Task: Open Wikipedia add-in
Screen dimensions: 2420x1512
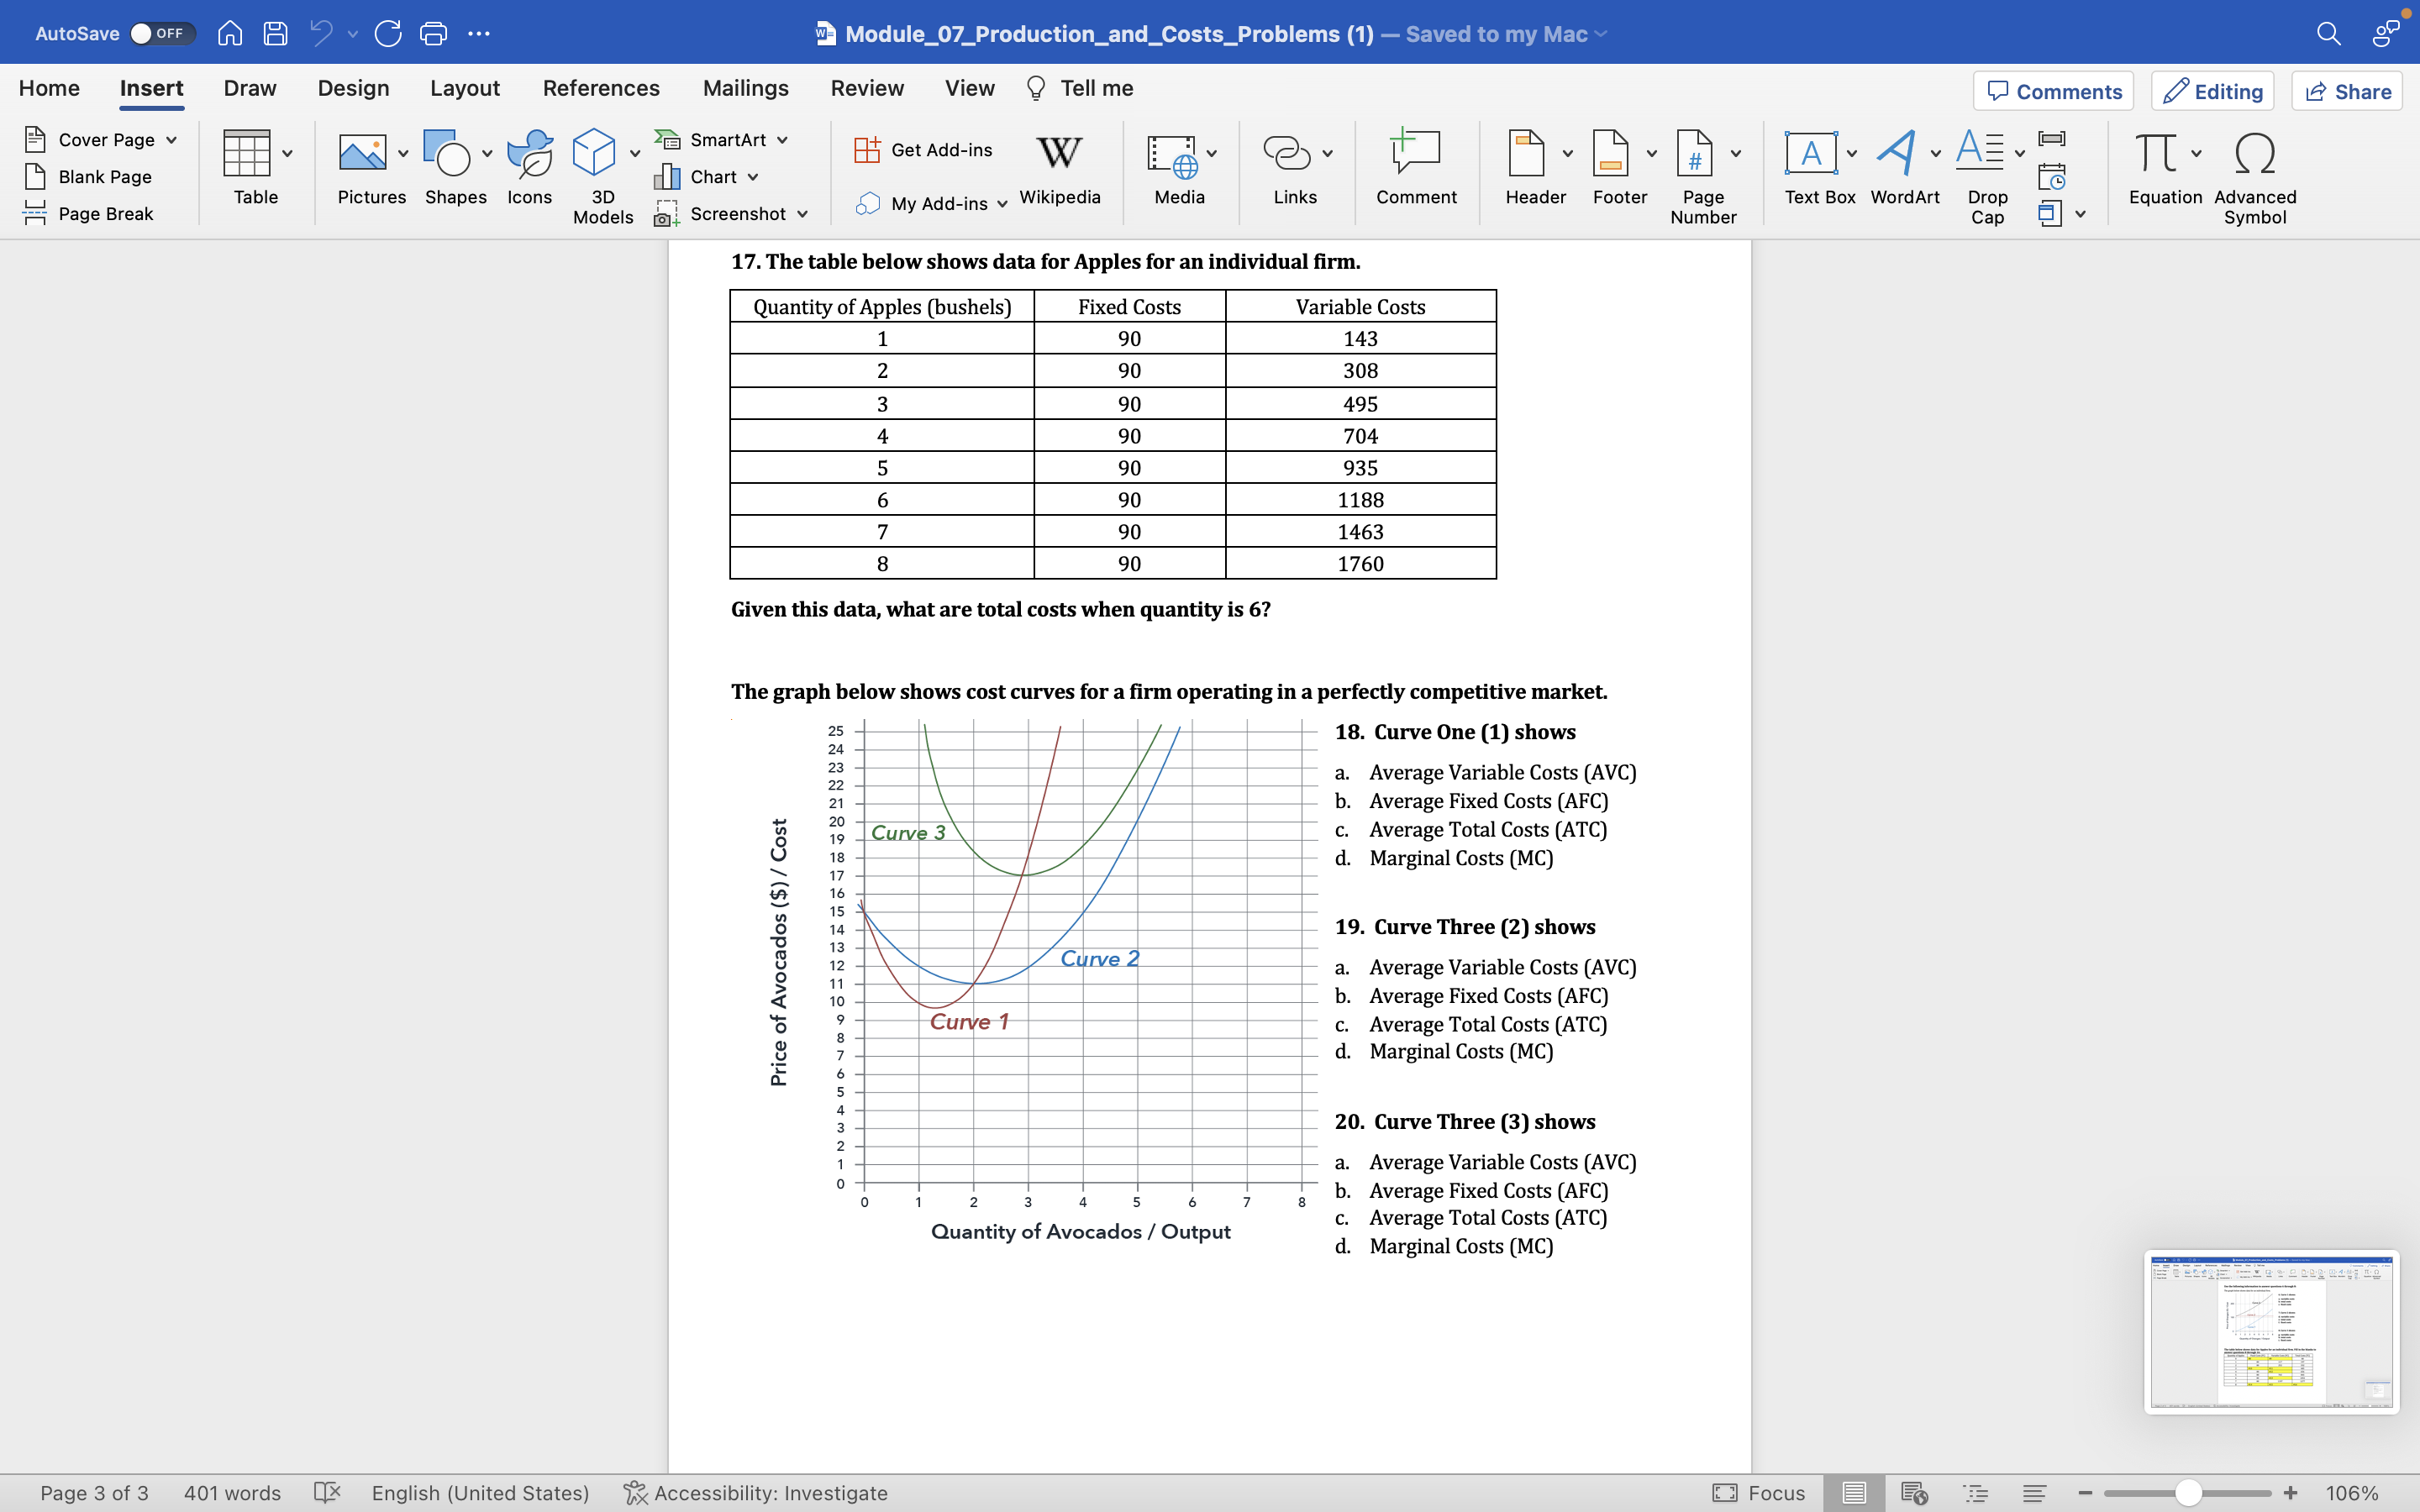Action: click(x=1059, y=155)
